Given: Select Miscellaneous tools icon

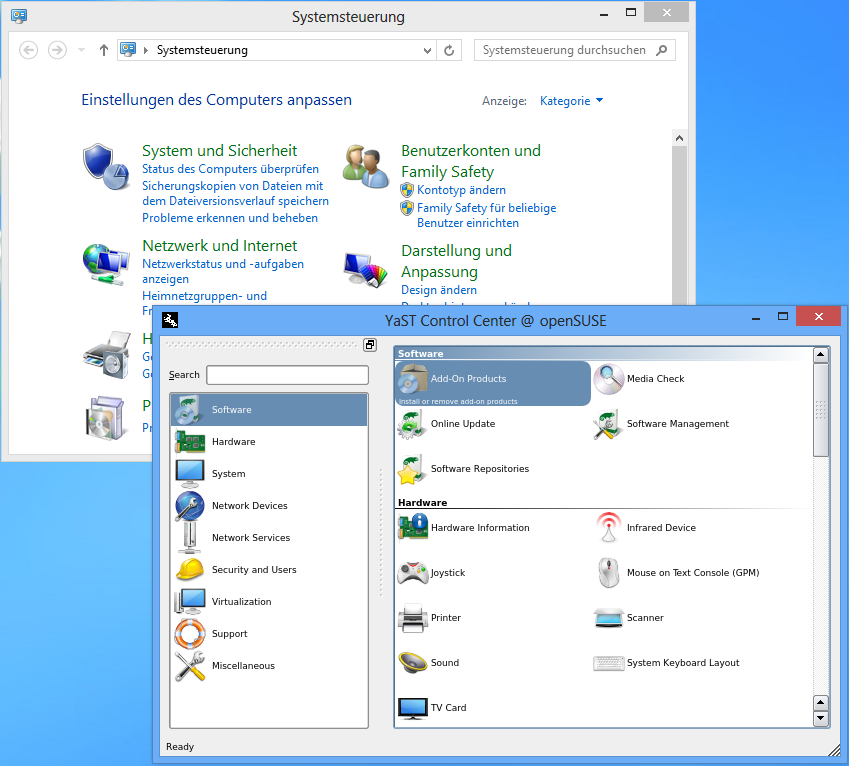Looking at the screenshot, I should (x=190, y=665).
